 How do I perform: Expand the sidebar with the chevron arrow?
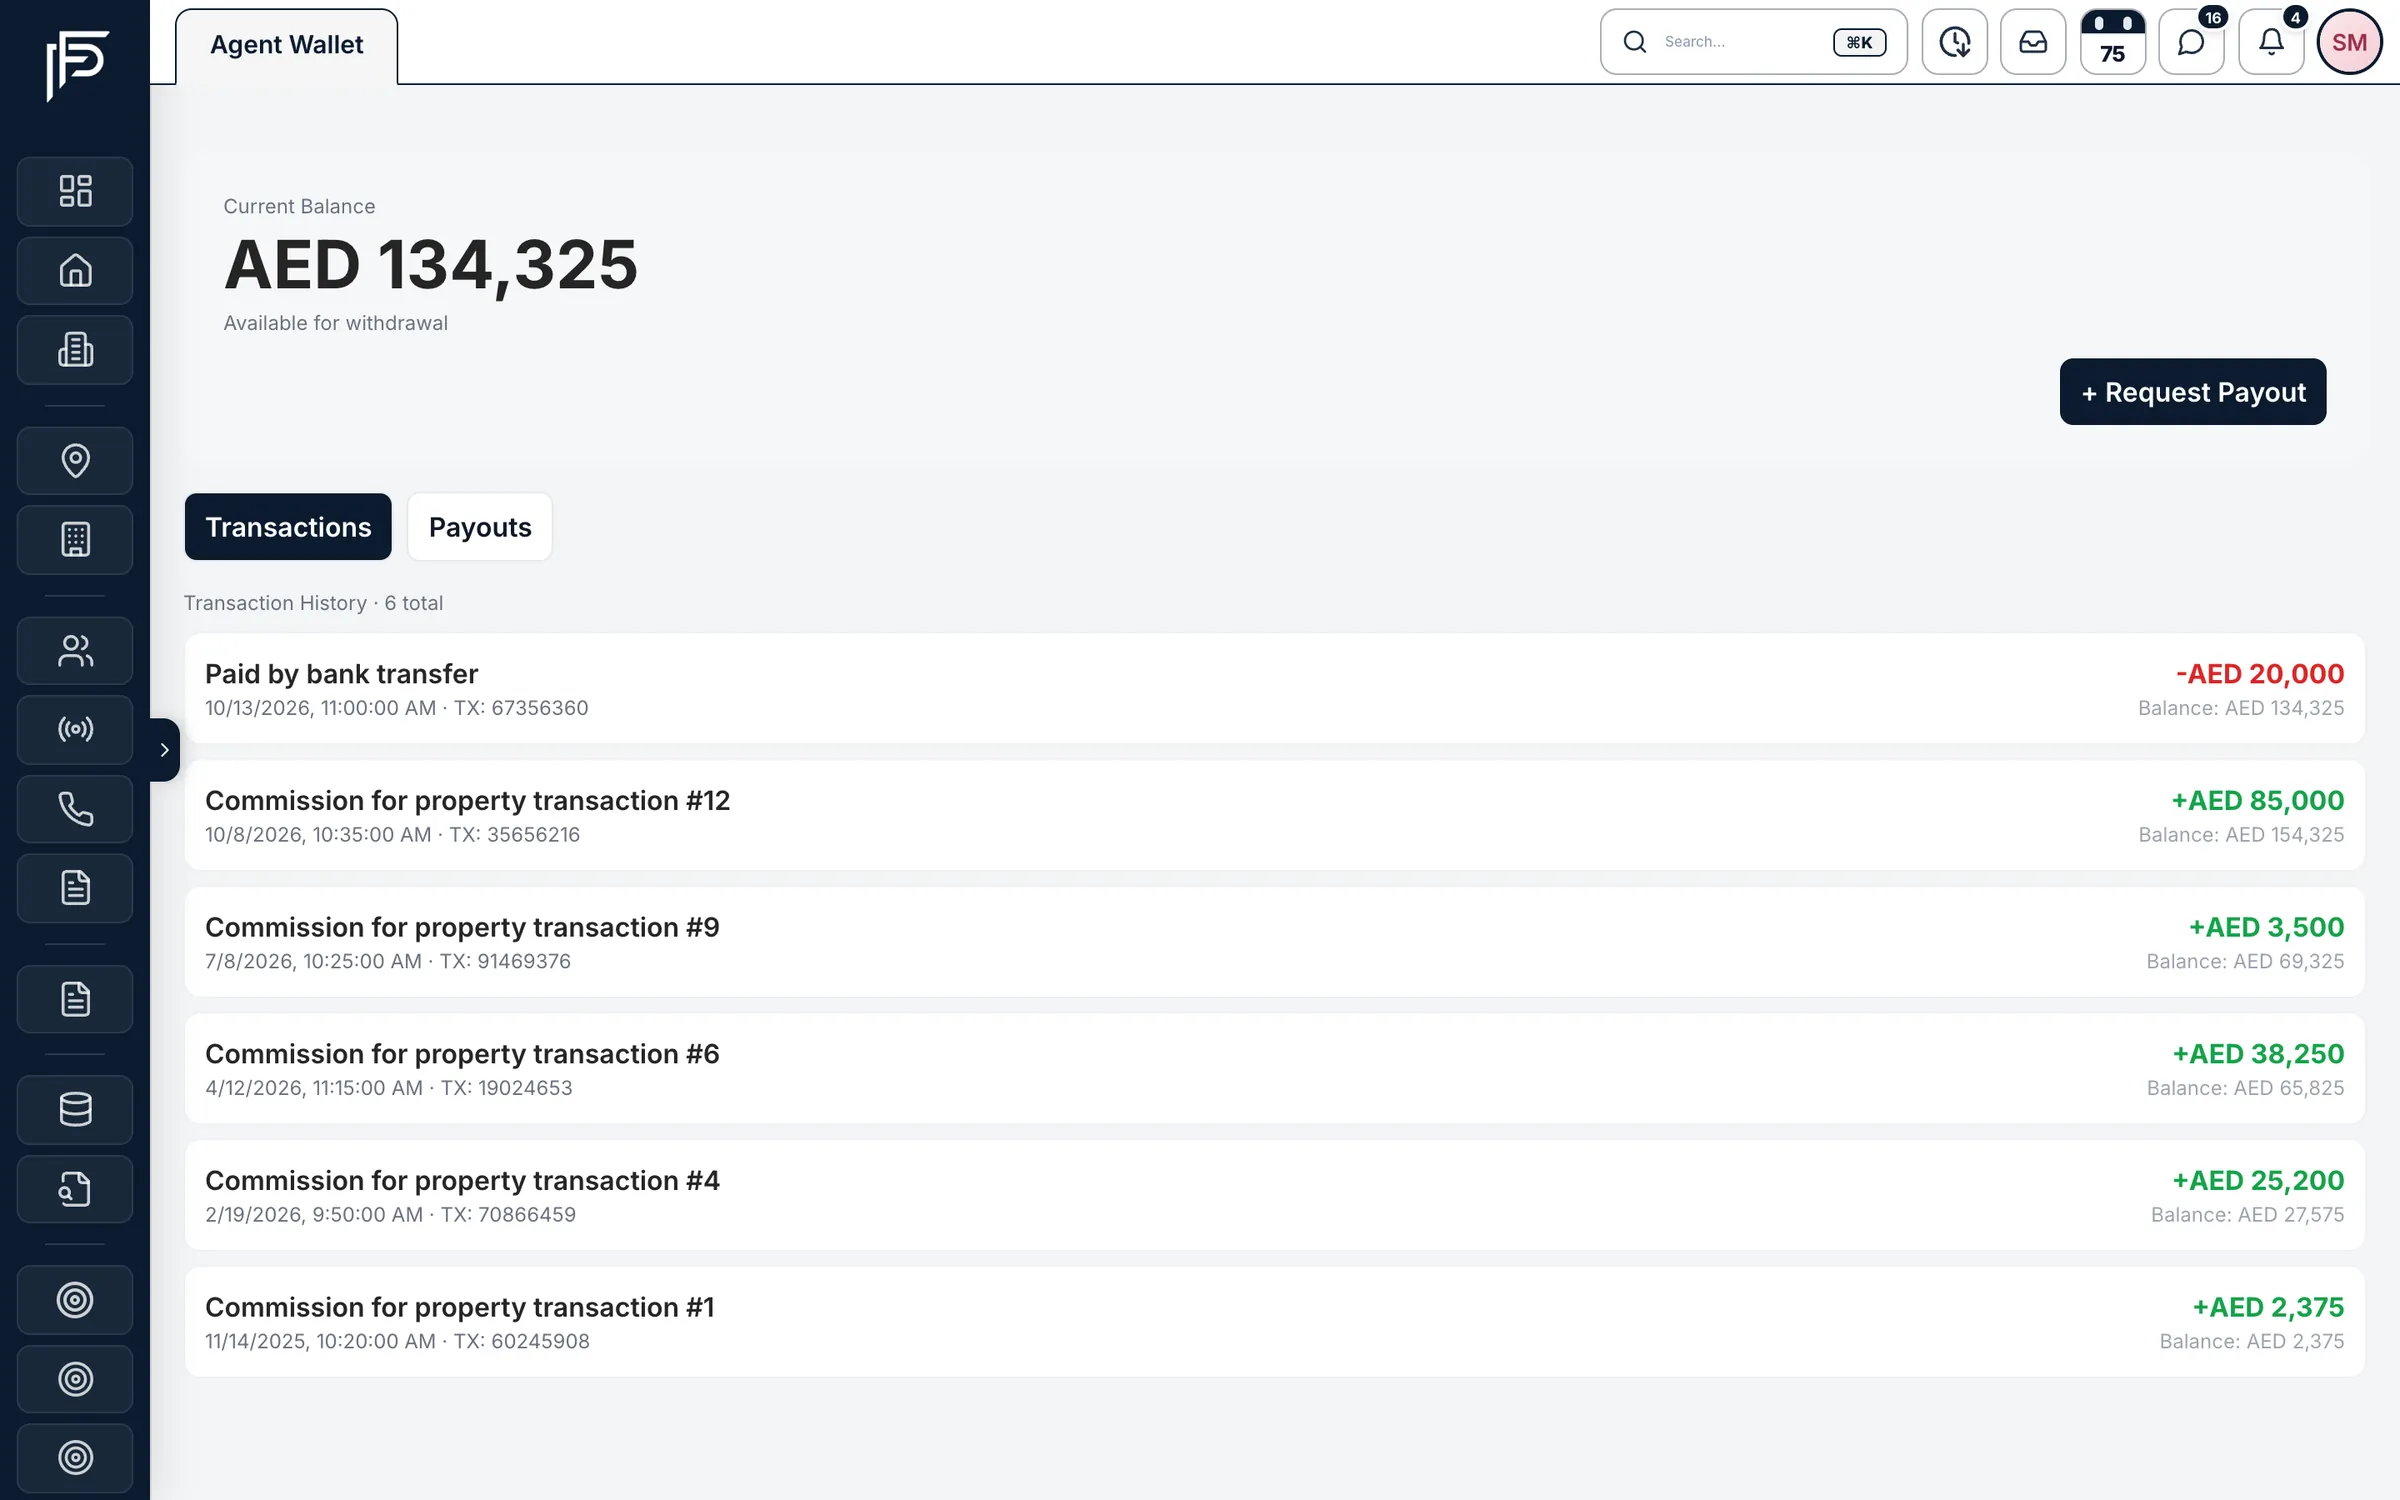coord(165,749)
